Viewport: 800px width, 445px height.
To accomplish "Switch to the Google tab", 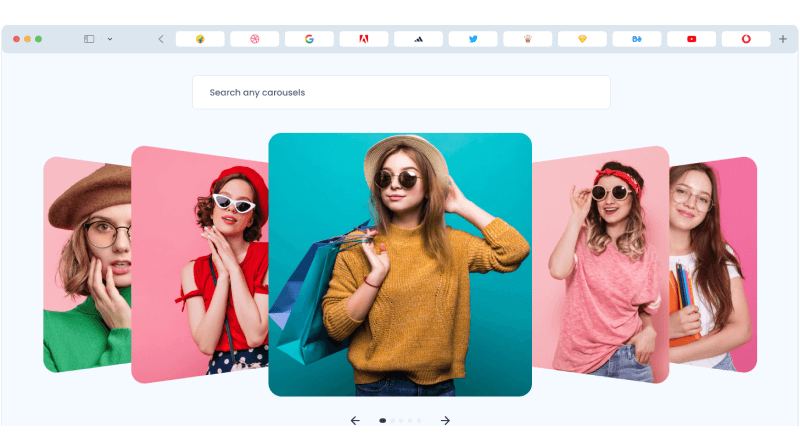I will (309, 39).
